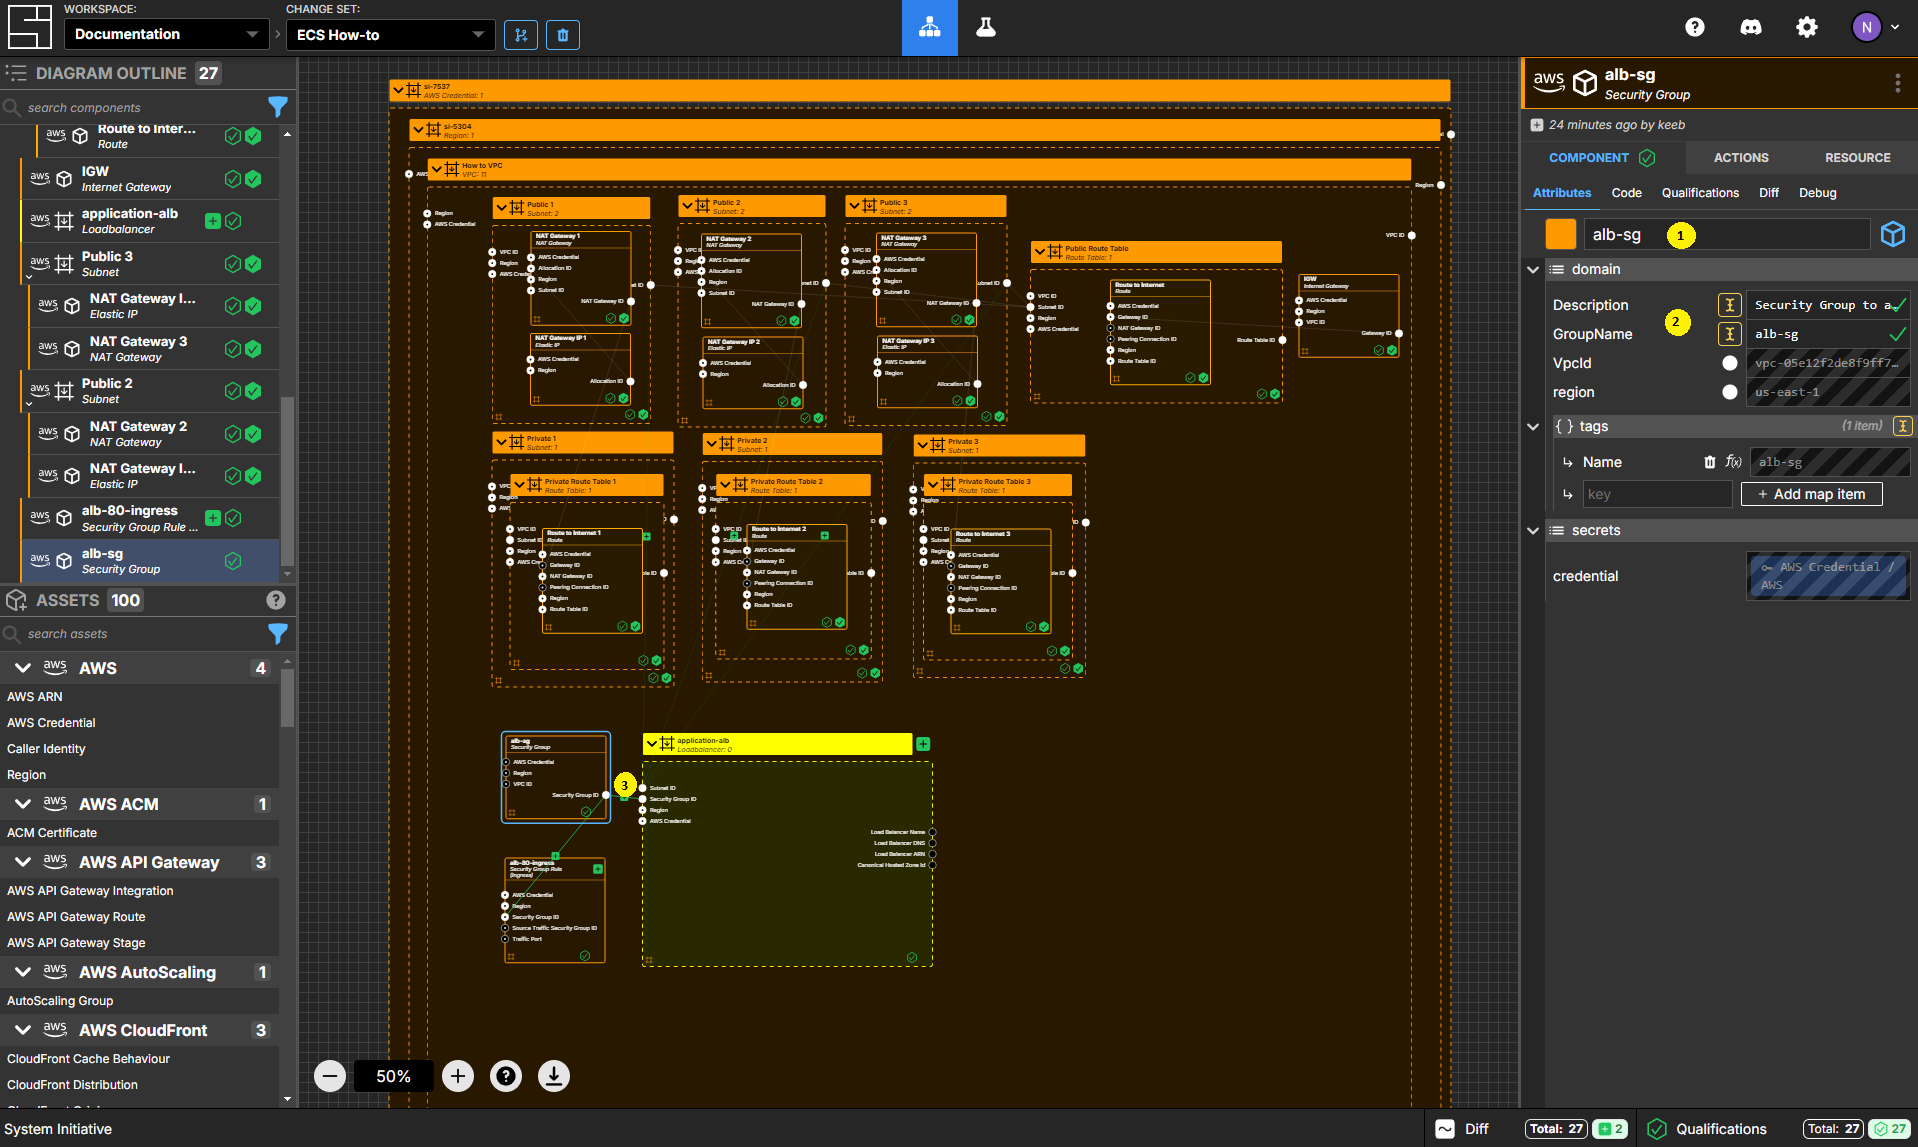Download the diagram with the download icon

tap(554, 1076)
